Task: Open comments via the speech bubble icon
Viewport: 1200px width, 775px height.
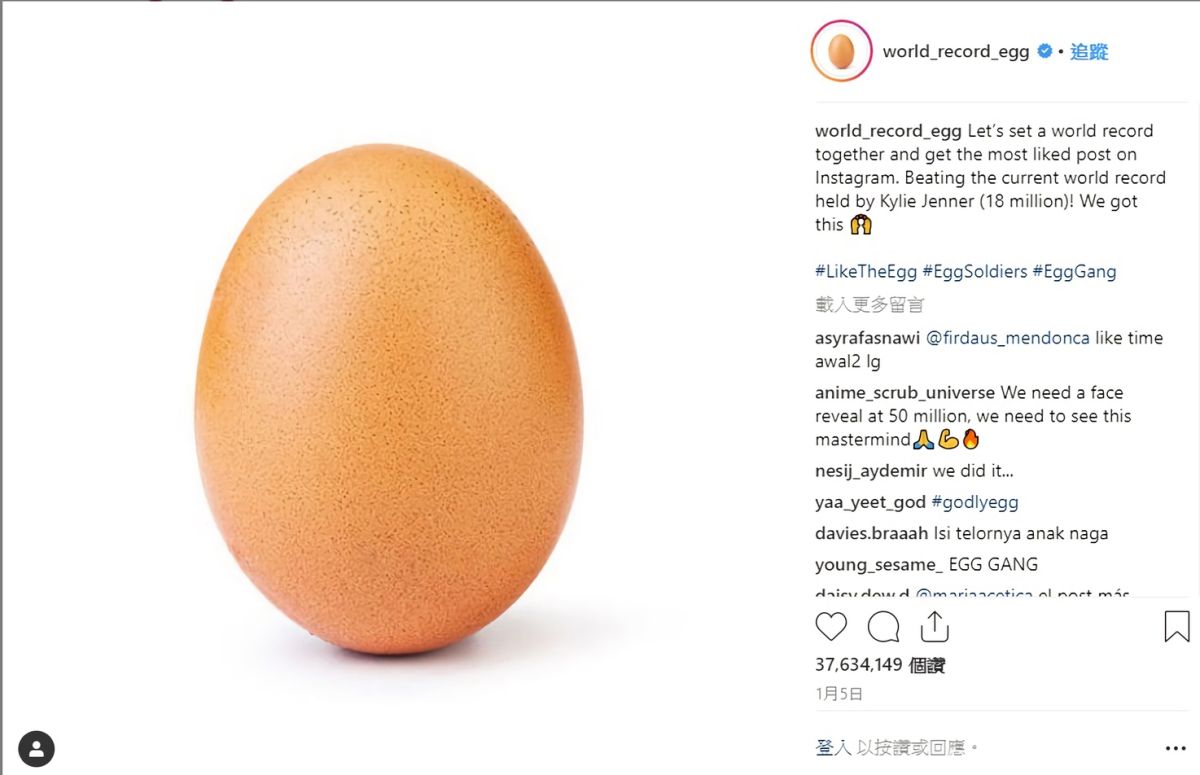Action: click(881, 627)
